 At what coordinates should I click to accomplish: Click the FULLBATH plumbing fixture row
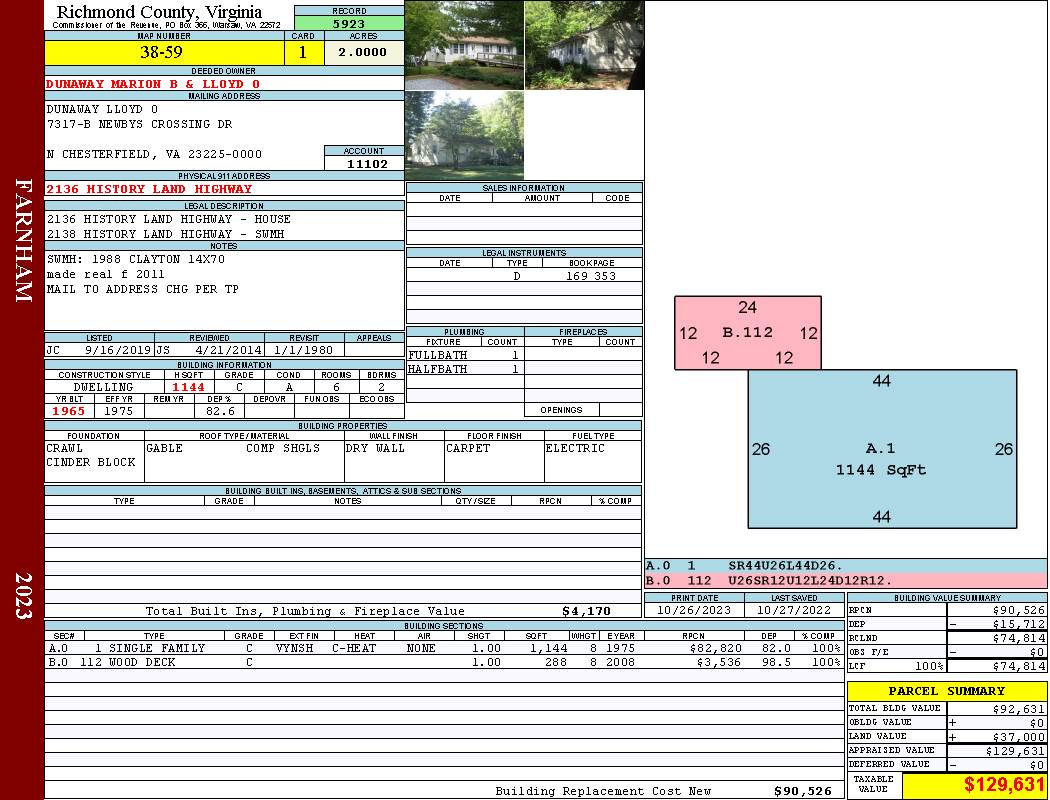[464, 355]
